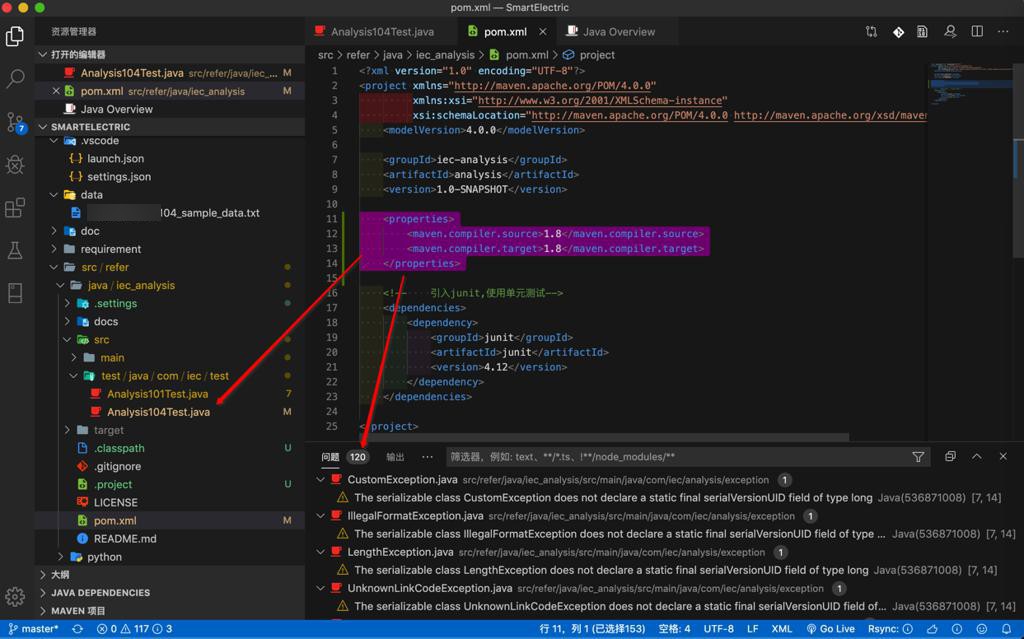Click the UTF-8 encoding selector
The image size is (1024, 639).
(x=718, y=629)
